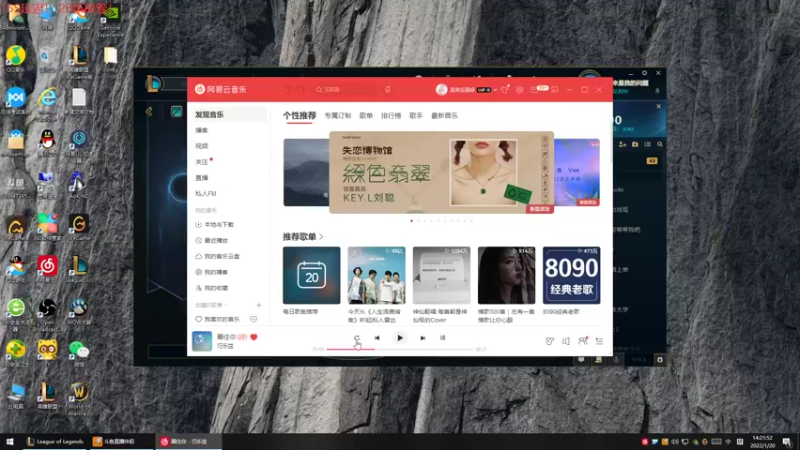Open 直播 in the sidebar
Viewport: 800px width, 450px height.
click(202, 178)
